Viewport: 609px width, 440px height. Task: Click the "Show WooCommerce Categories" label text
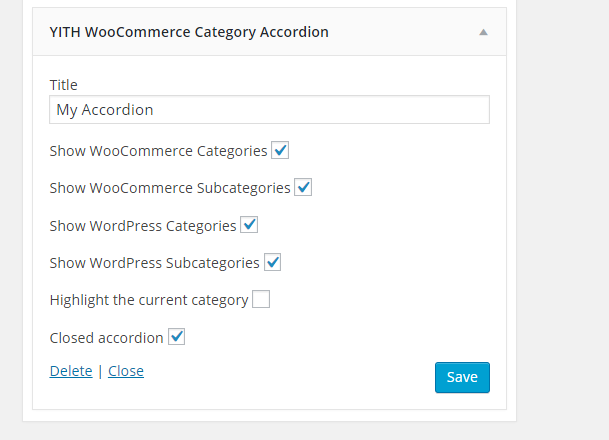click(158, 152)
